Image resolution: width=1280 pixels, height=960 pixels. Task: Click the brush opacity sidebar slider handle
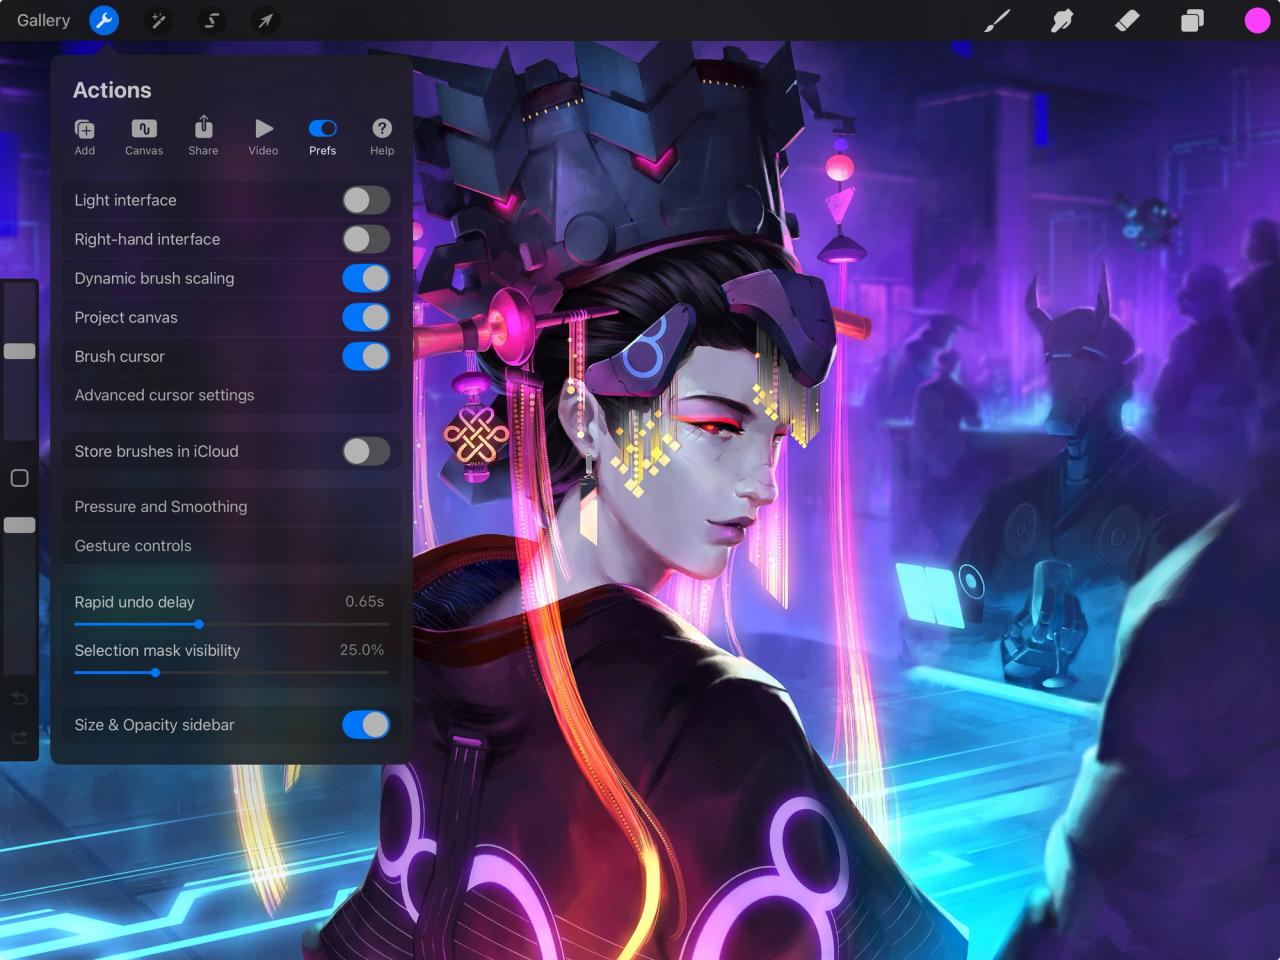(20, 525)
